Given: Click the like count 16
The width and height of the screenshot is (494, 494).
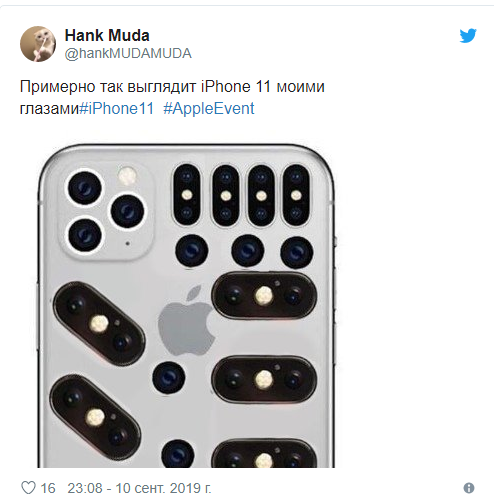Looking at the screenshot, I should click(x=48, y=488).
